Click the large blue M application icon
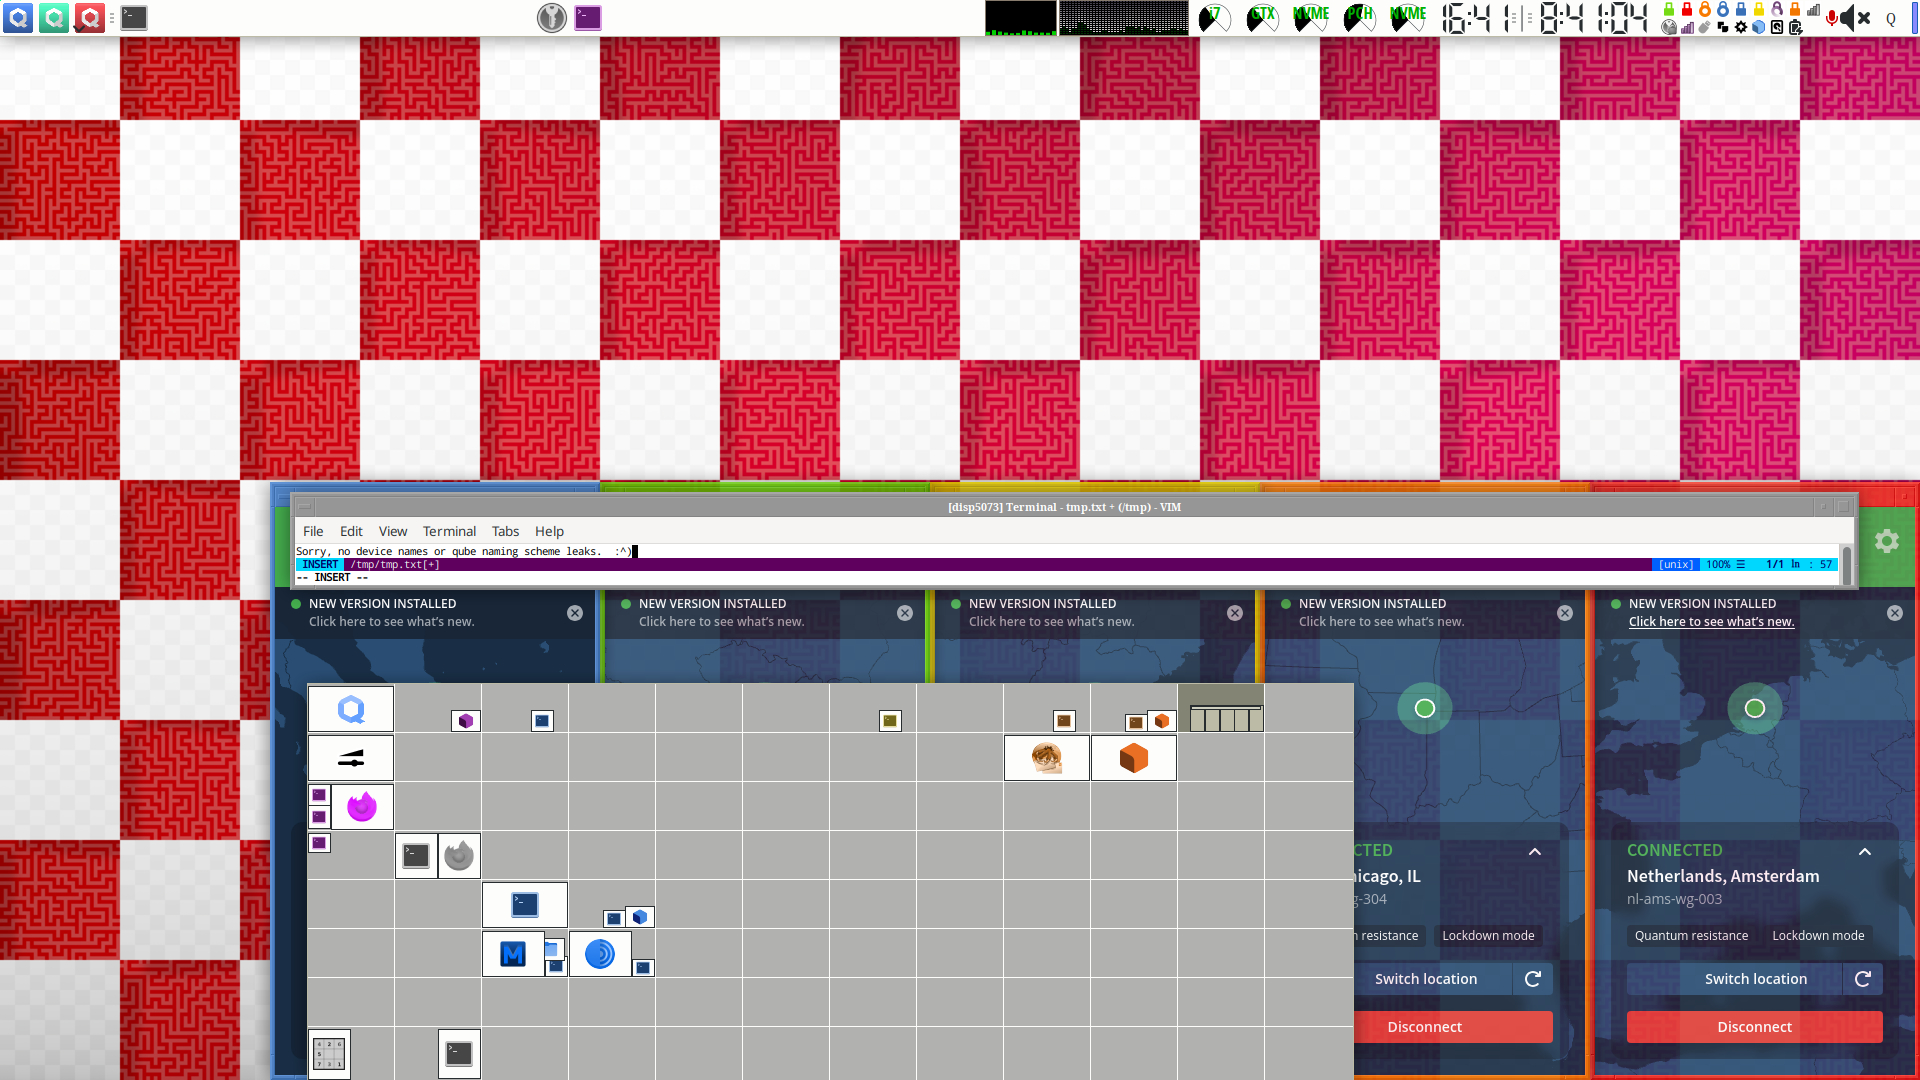 (x=513, y=954)
